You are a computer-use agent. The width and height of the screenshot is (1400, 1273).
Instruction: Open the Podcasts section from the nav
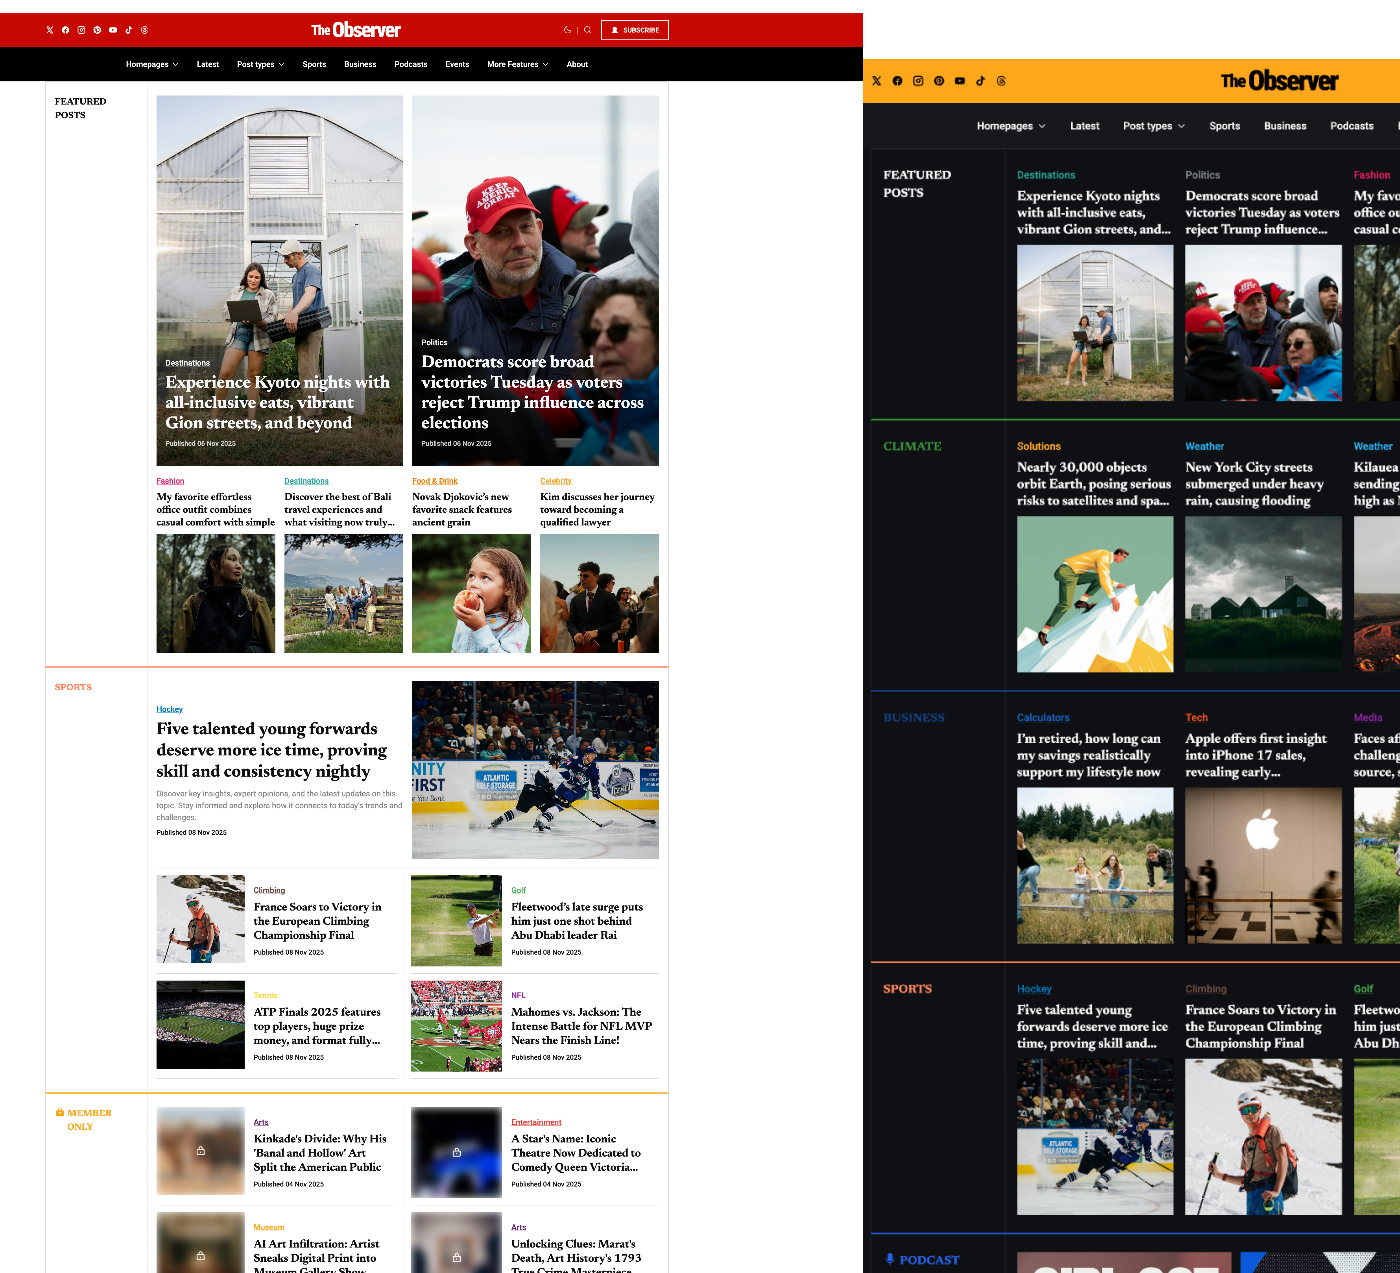tap(410, 64)
